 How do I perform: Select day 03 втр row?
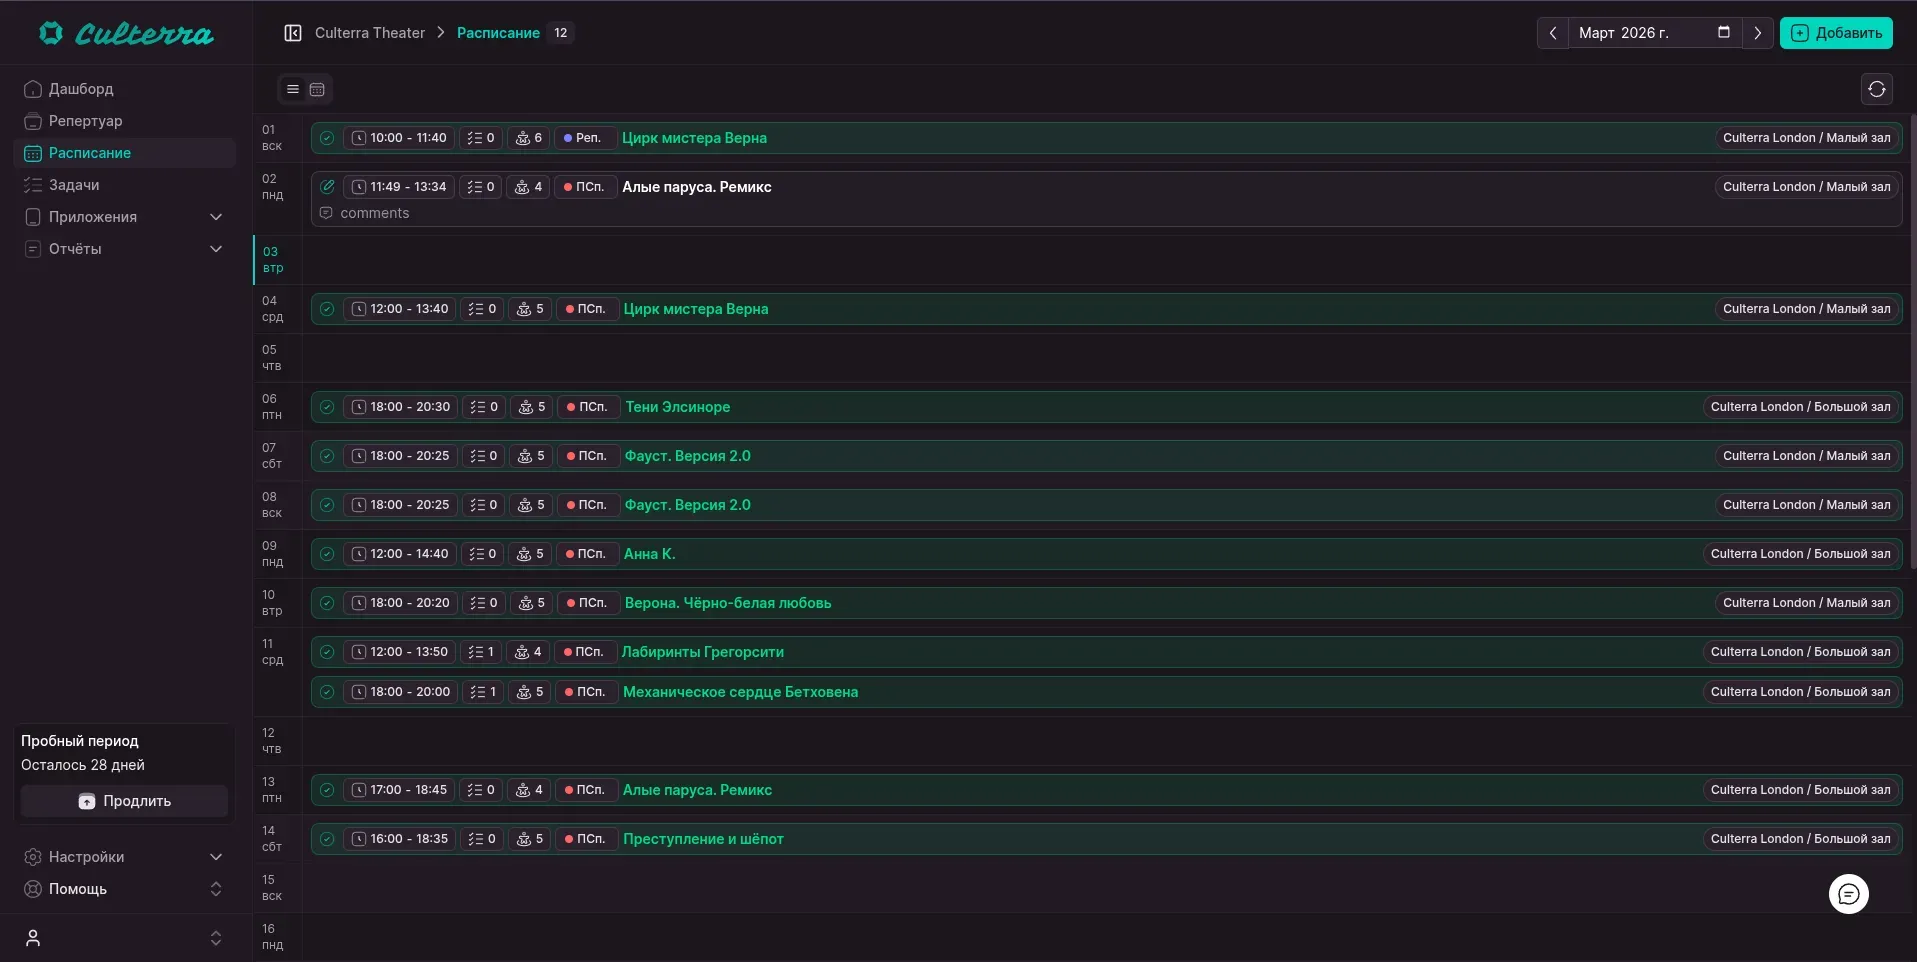pos(1085,260)
